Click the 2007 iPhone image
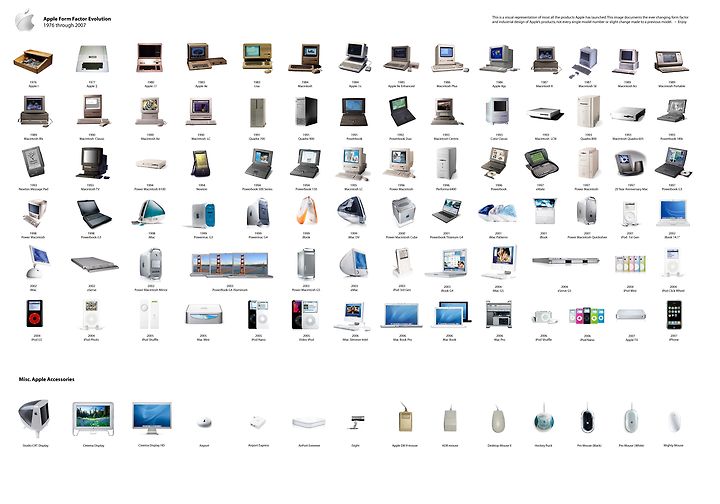720x504 pixels. point(674,315)
